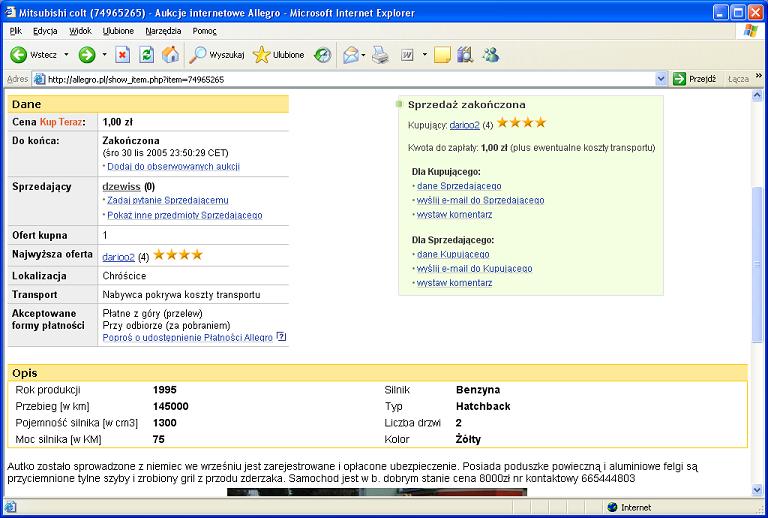
Task: Click the star rating beside Kupujący darioo2
Action: pos(521,122)
